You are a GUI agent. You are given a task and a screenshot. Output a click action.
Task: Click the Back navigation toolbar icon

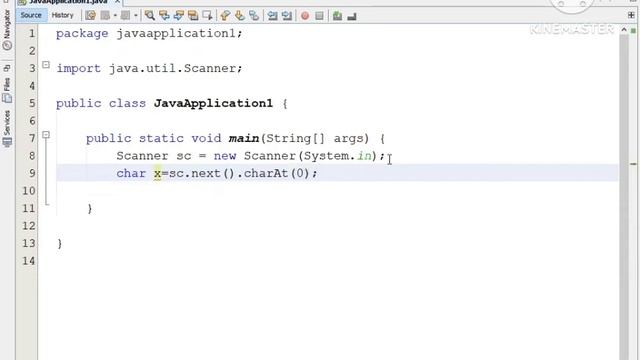(105, 16)
